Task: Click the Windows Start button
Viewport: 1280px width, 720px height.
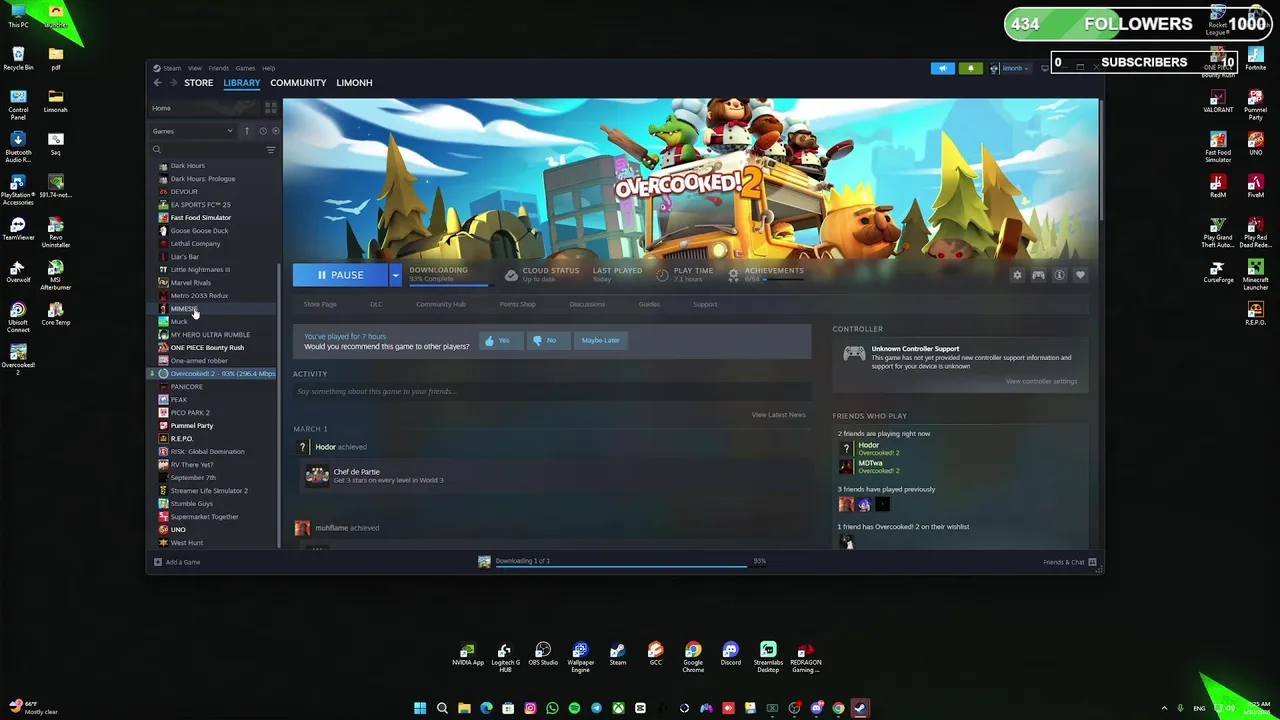Action: [x=420, y=708]
